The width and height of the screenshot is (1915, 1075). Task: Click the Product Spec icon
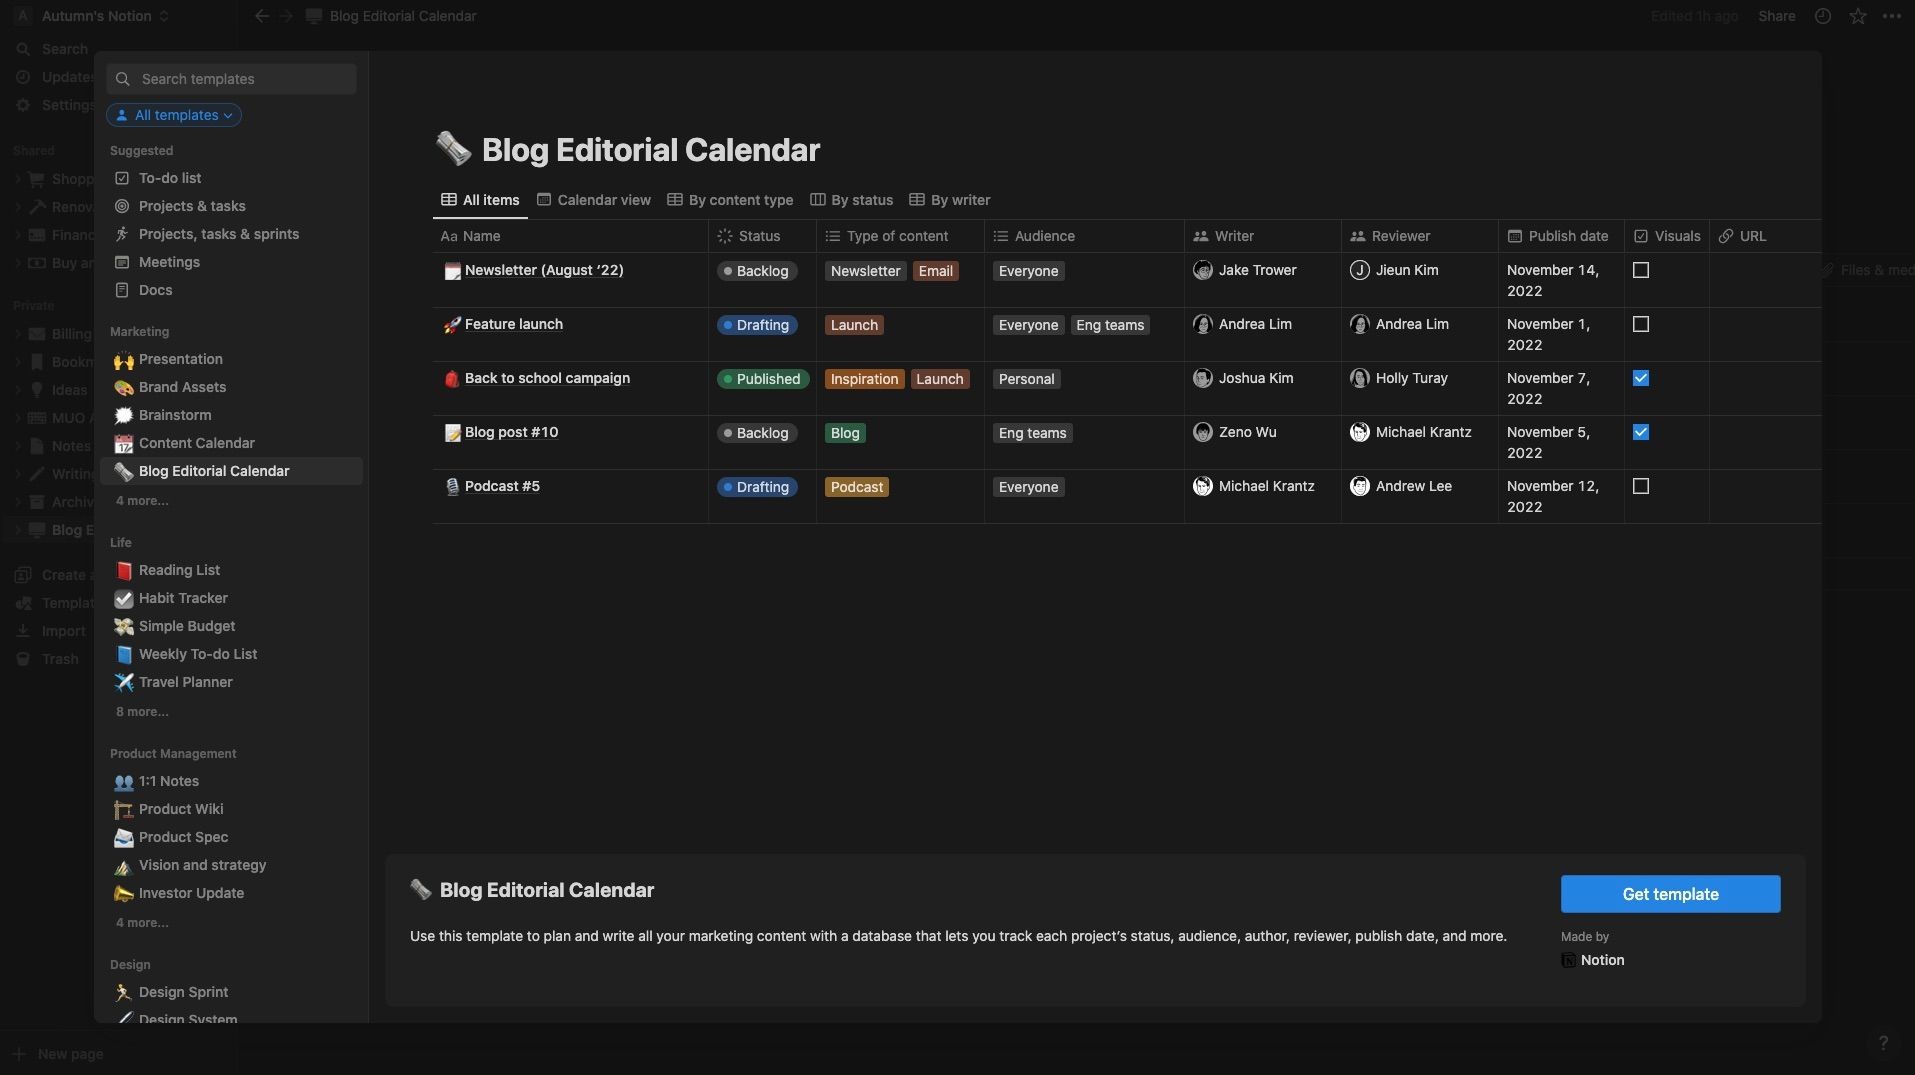[x=123, y=838]
